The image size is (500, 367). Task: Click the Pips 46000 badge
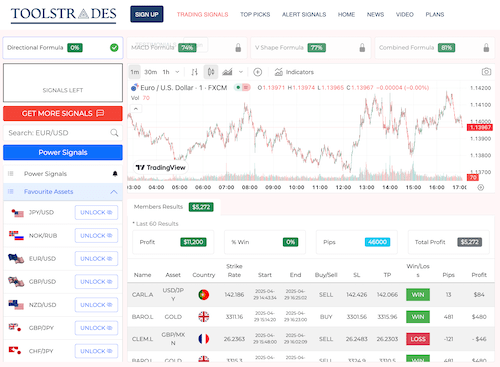click(377, 242)
